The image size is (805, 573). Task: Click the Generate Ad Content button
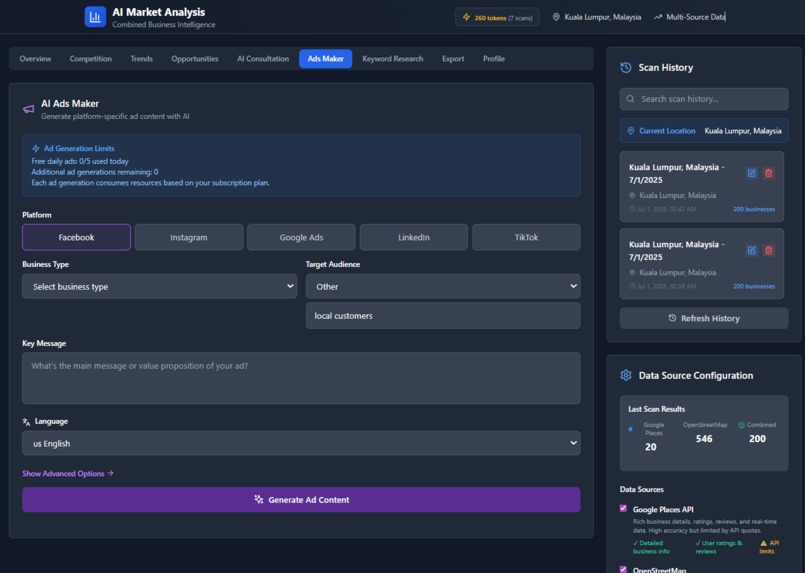pos(301,500)
